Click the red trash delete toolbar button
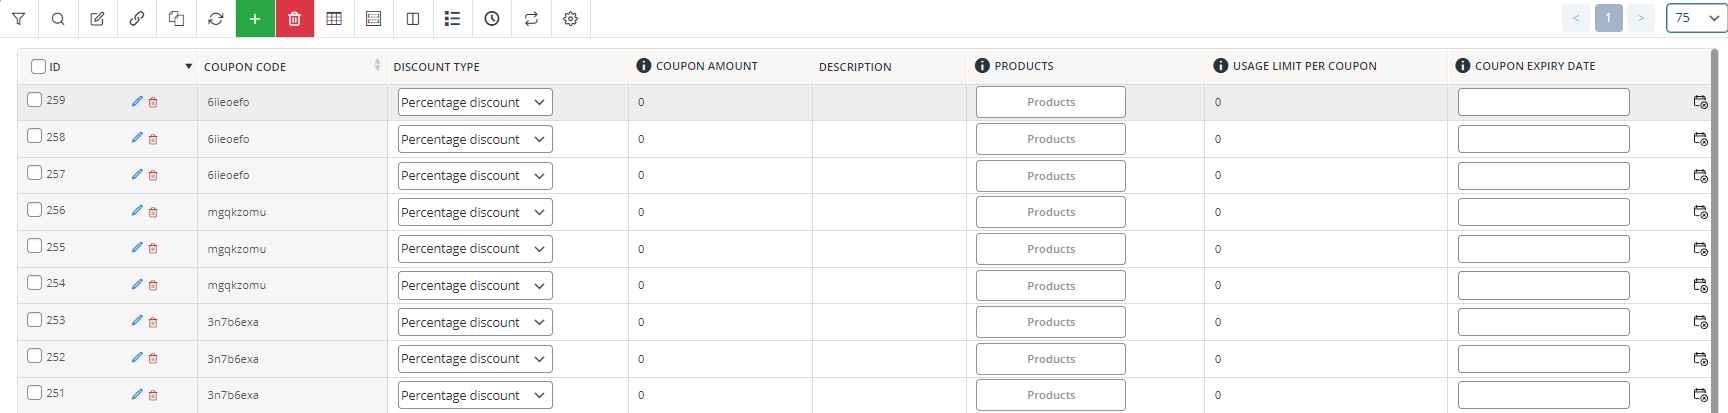This screenshot has width=1728, height=413. coord(294,19)
